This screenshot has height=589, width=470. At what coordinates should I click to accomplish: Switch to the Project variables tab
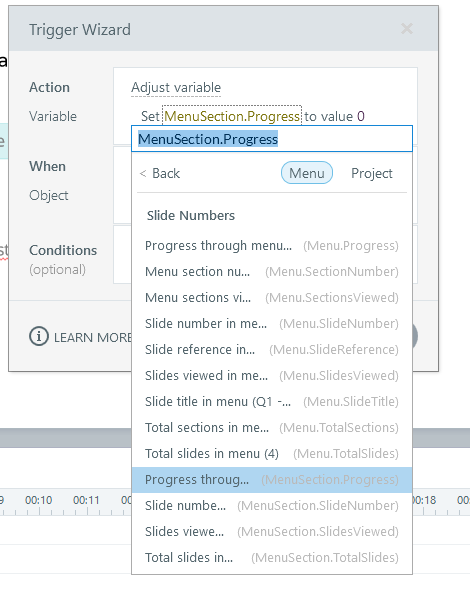pyautogui.click(x=372, y=174)
